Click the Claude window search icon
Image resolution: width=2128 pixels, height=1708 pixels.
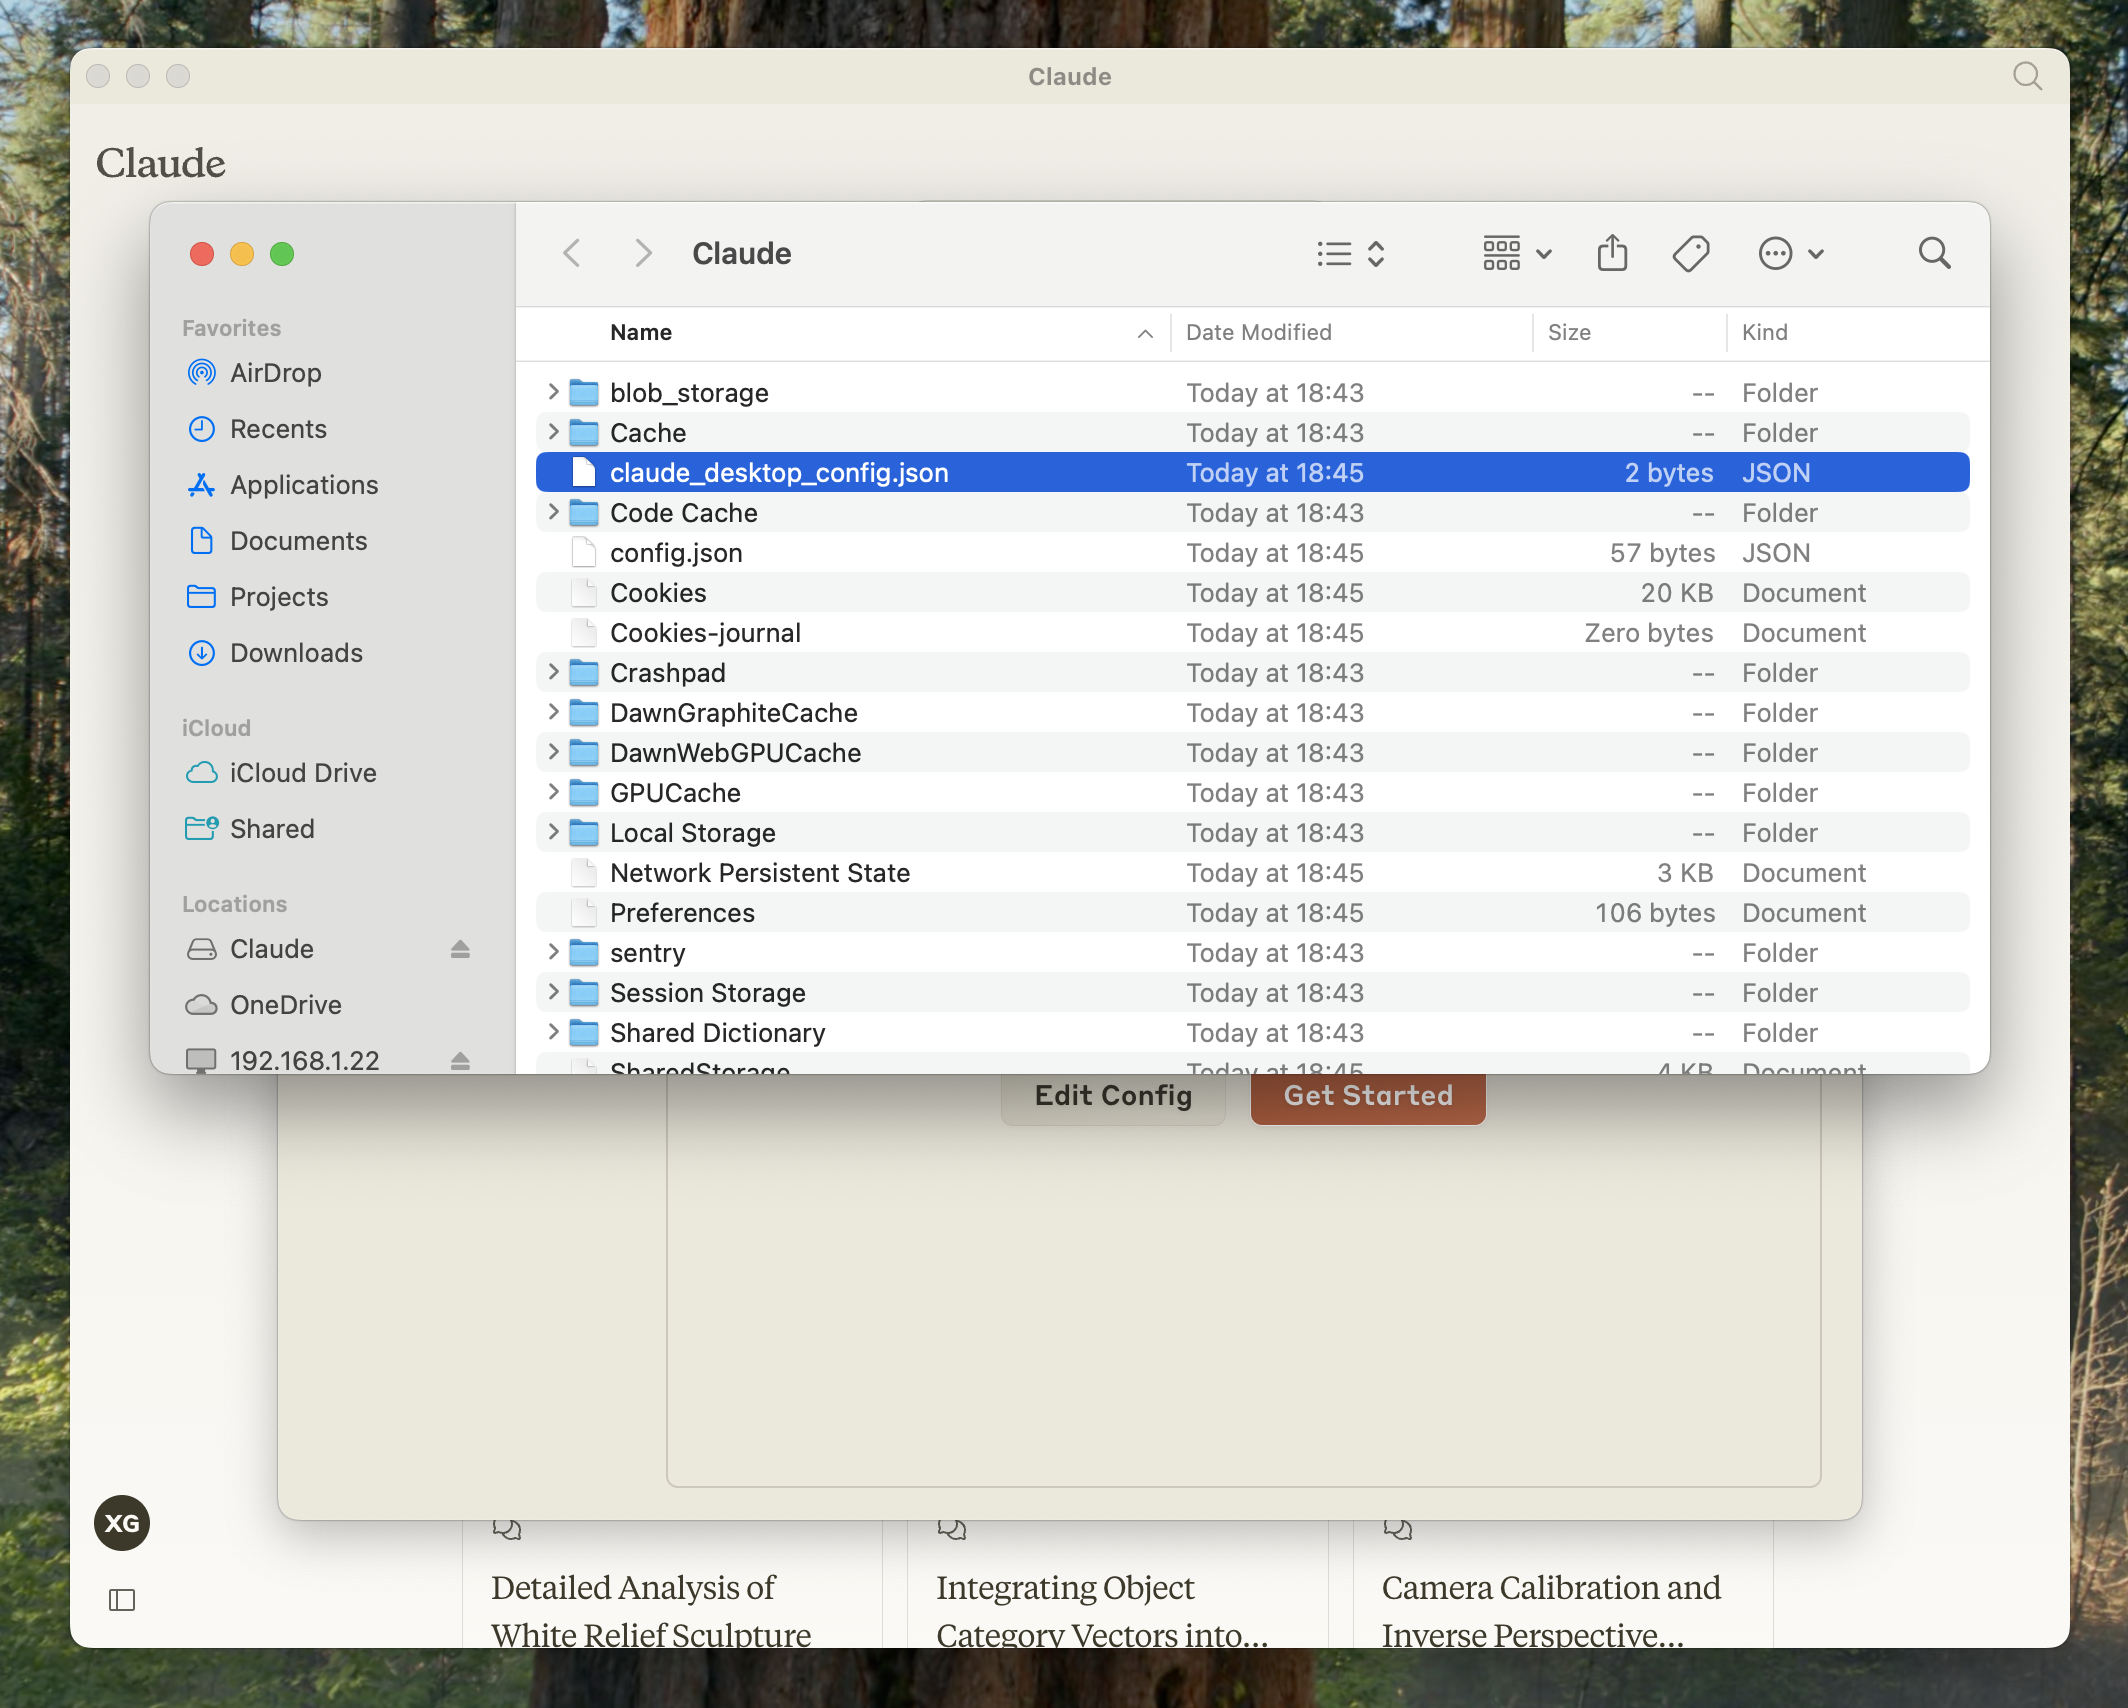2027,76
